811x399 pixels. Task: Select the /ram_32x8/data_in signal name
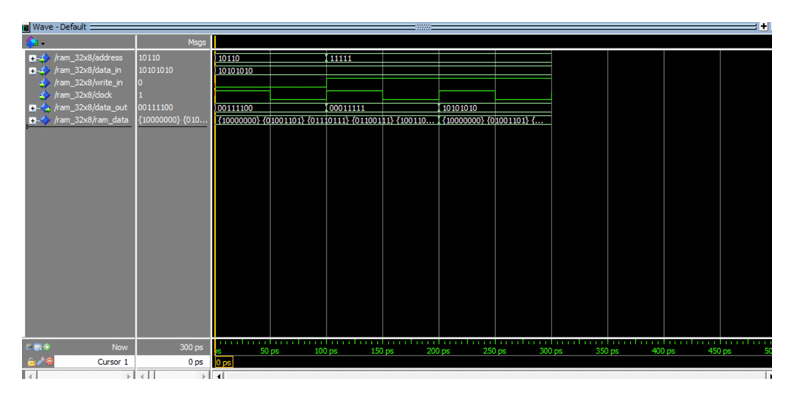tap(87, 70)
